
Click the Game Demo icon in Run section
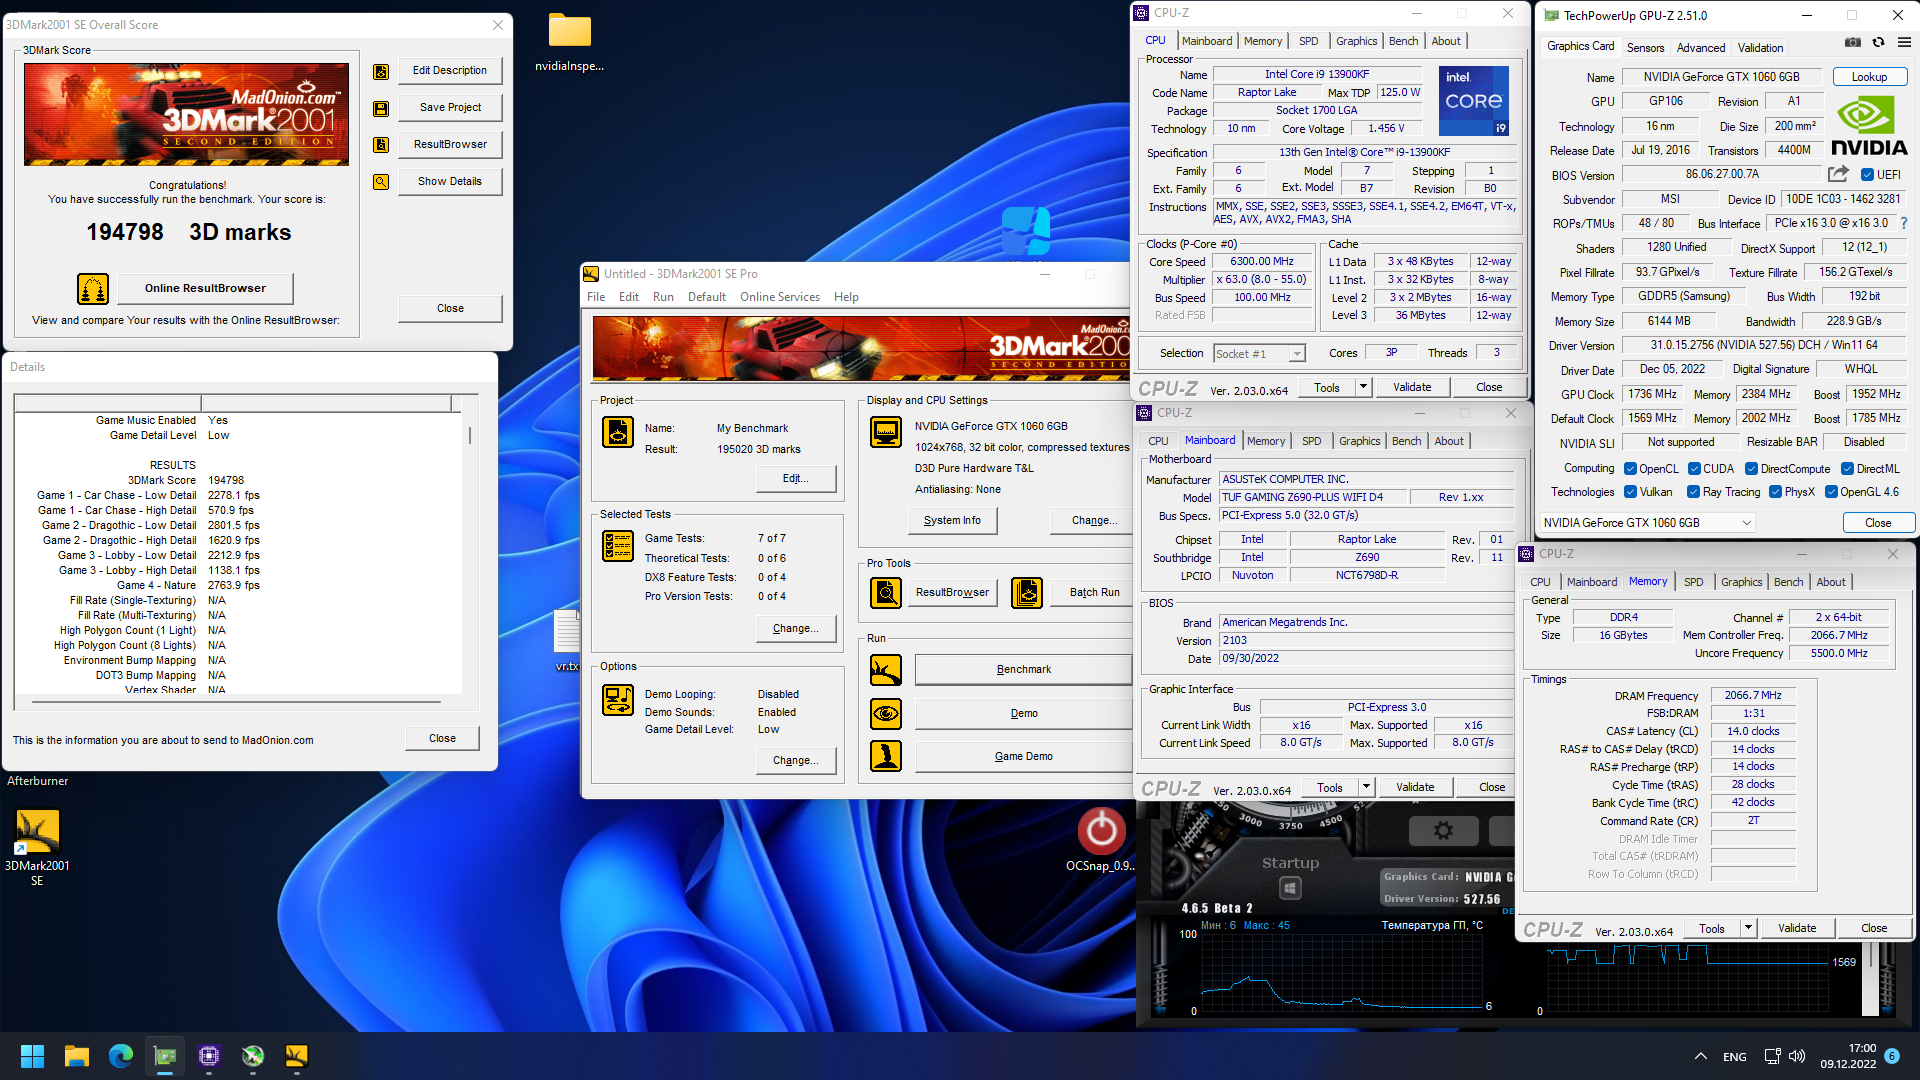886,756
